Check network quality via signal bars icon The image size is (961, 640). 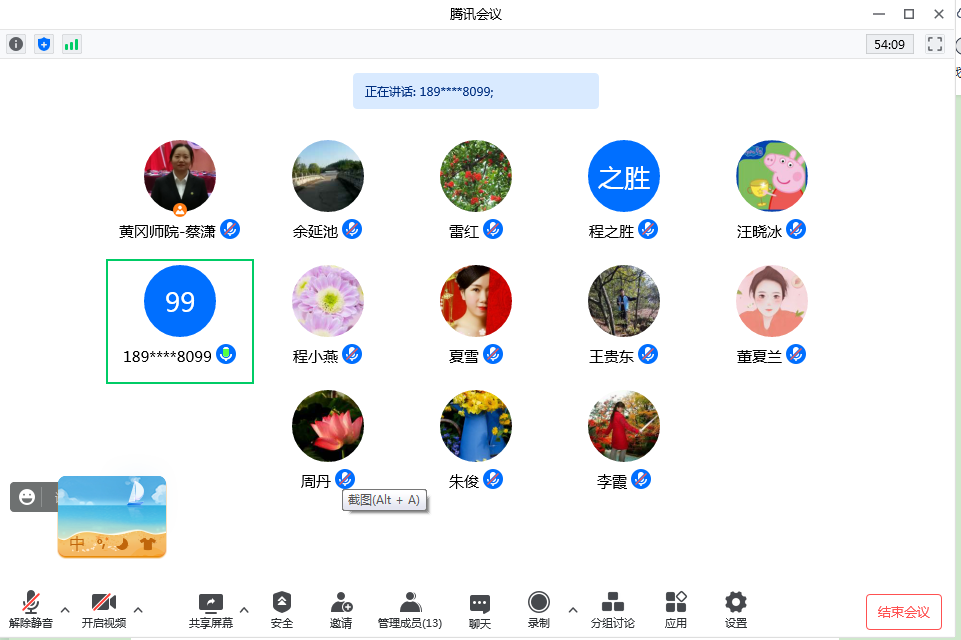point(71,44)
